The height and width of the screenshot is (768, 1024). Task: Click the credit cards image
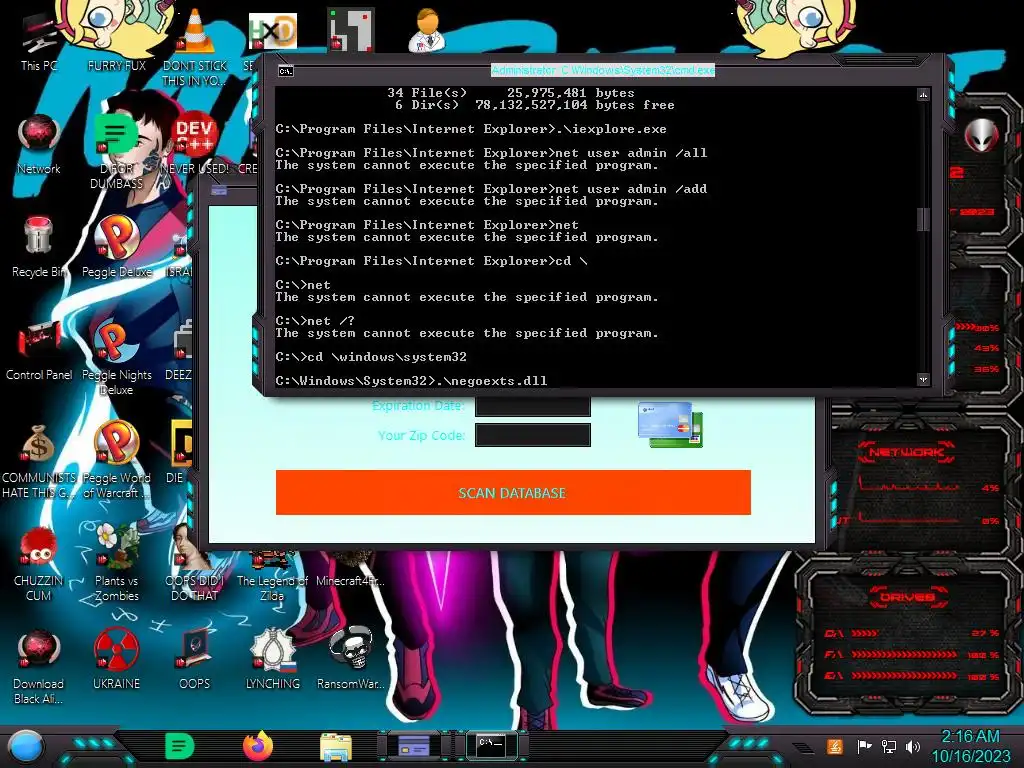pyautogui.click(x=670, y=424)
